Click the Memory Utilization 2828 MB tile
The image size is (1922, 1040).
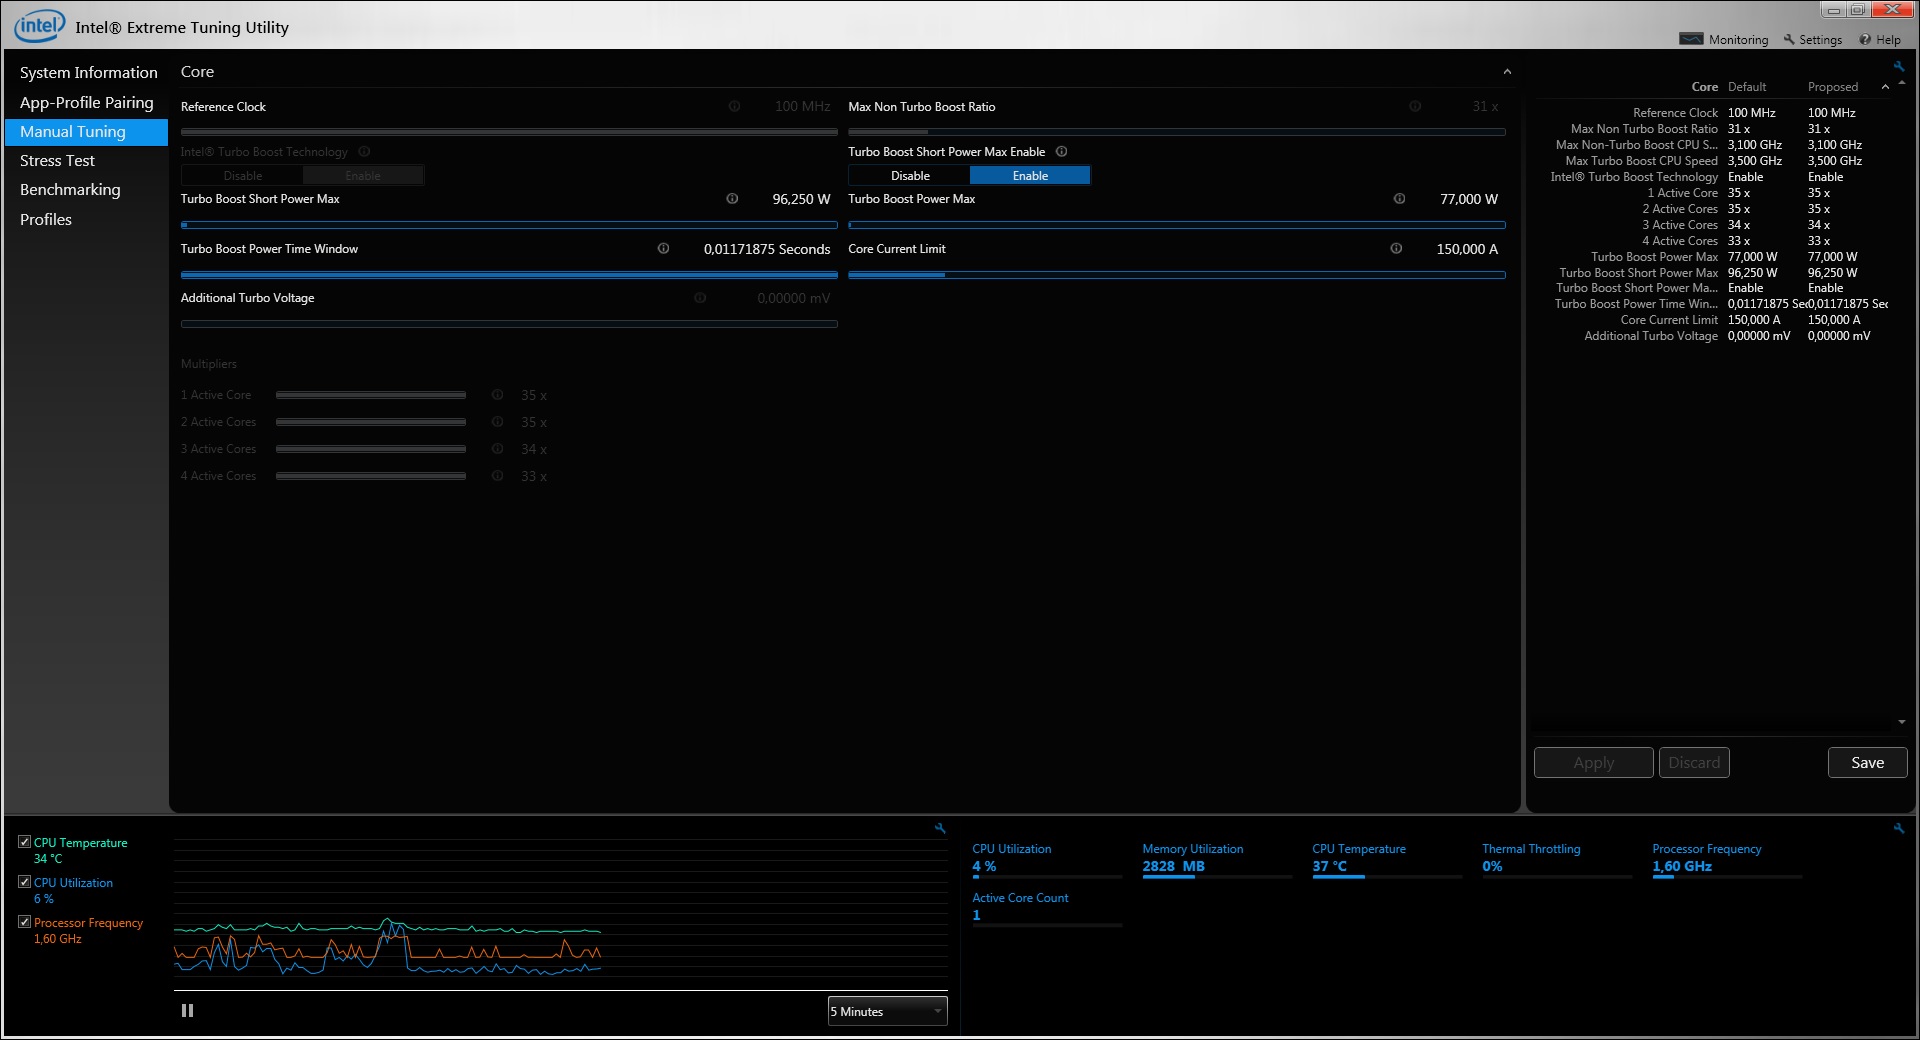pos(1217,860)
